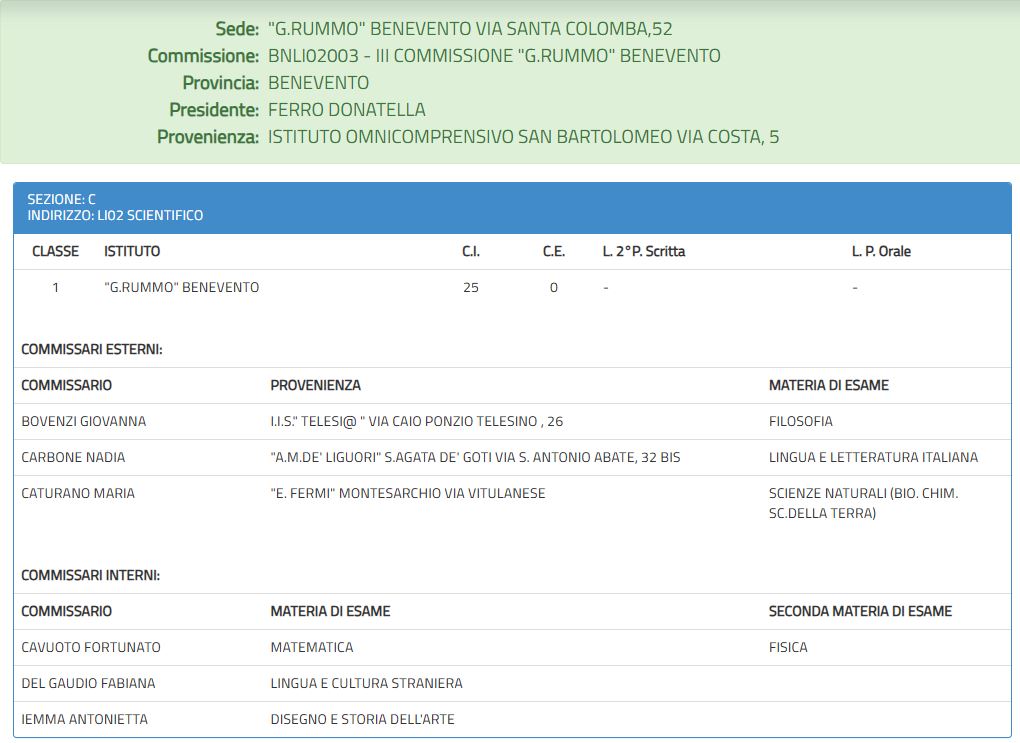Click the E. FERMI MONTESARCHIO VIA VITULANESE cell

[408, 493]
